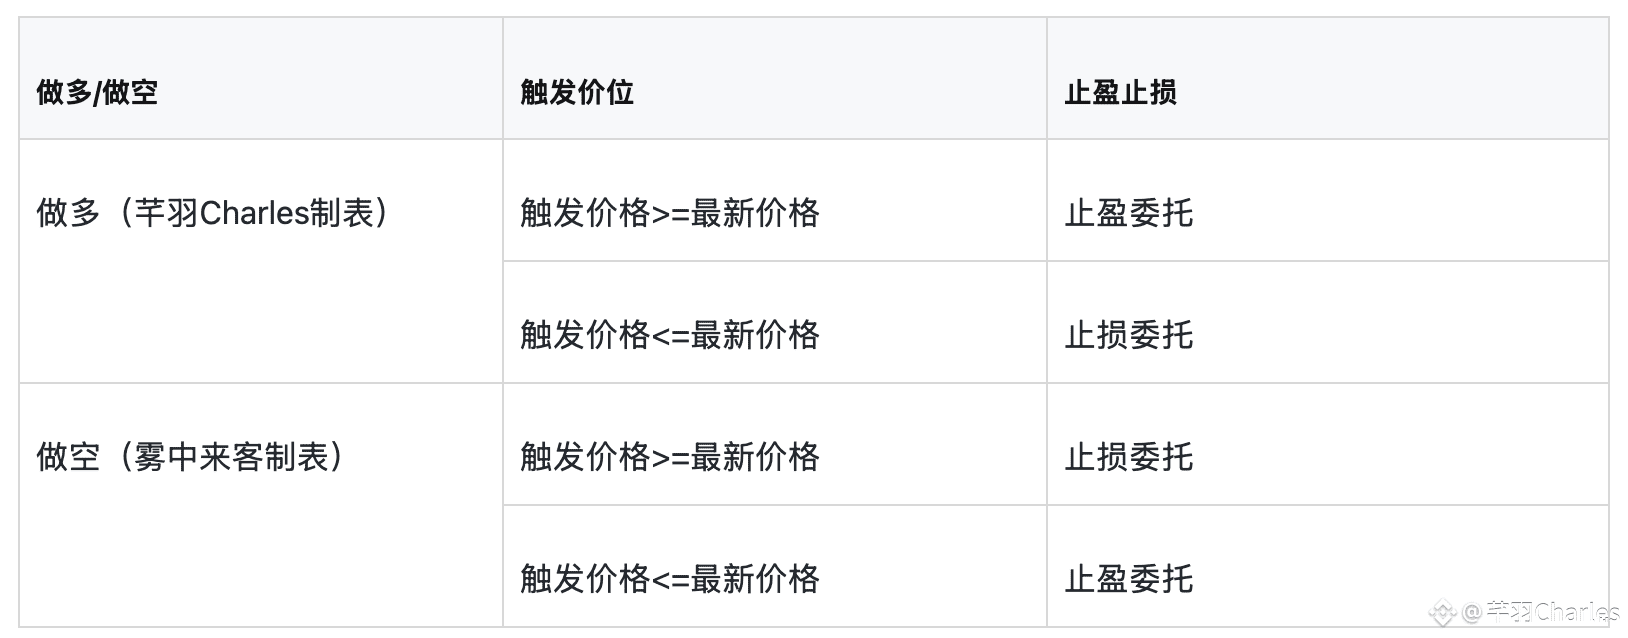Click the <= symbol in last trigger row
Screen dimensions: 1628x638
tap(671, 580)
